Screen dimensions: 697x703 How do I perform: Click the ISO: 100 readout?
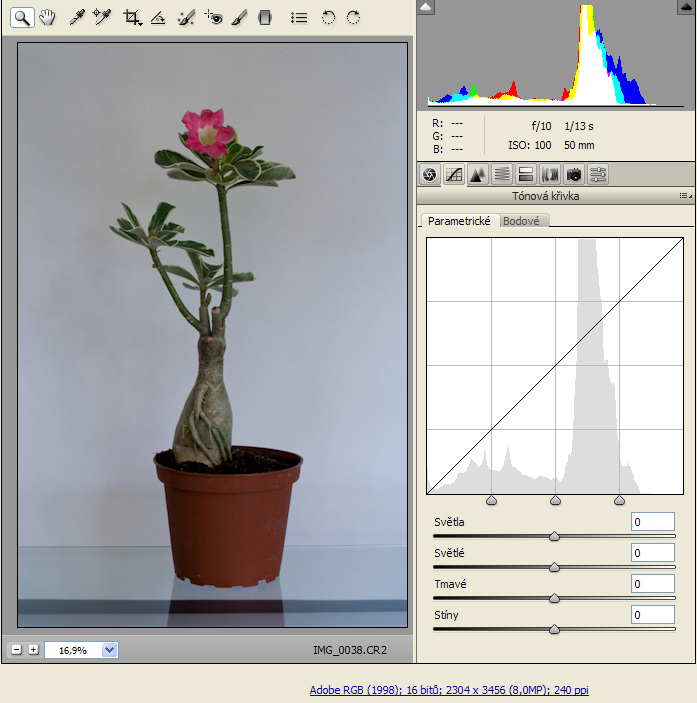click(529, 145)
